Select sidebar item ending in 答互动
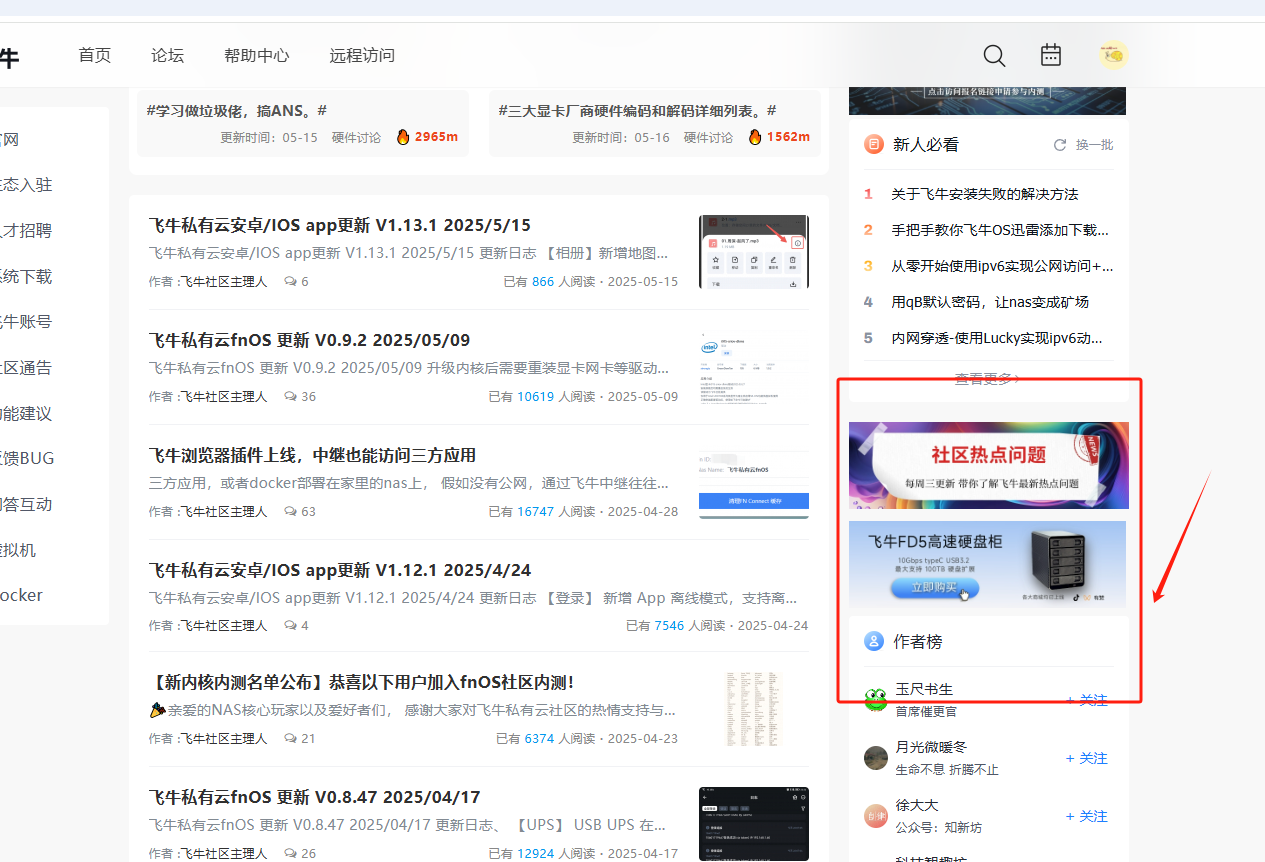Screen dimensions: 1265x862 26,504
